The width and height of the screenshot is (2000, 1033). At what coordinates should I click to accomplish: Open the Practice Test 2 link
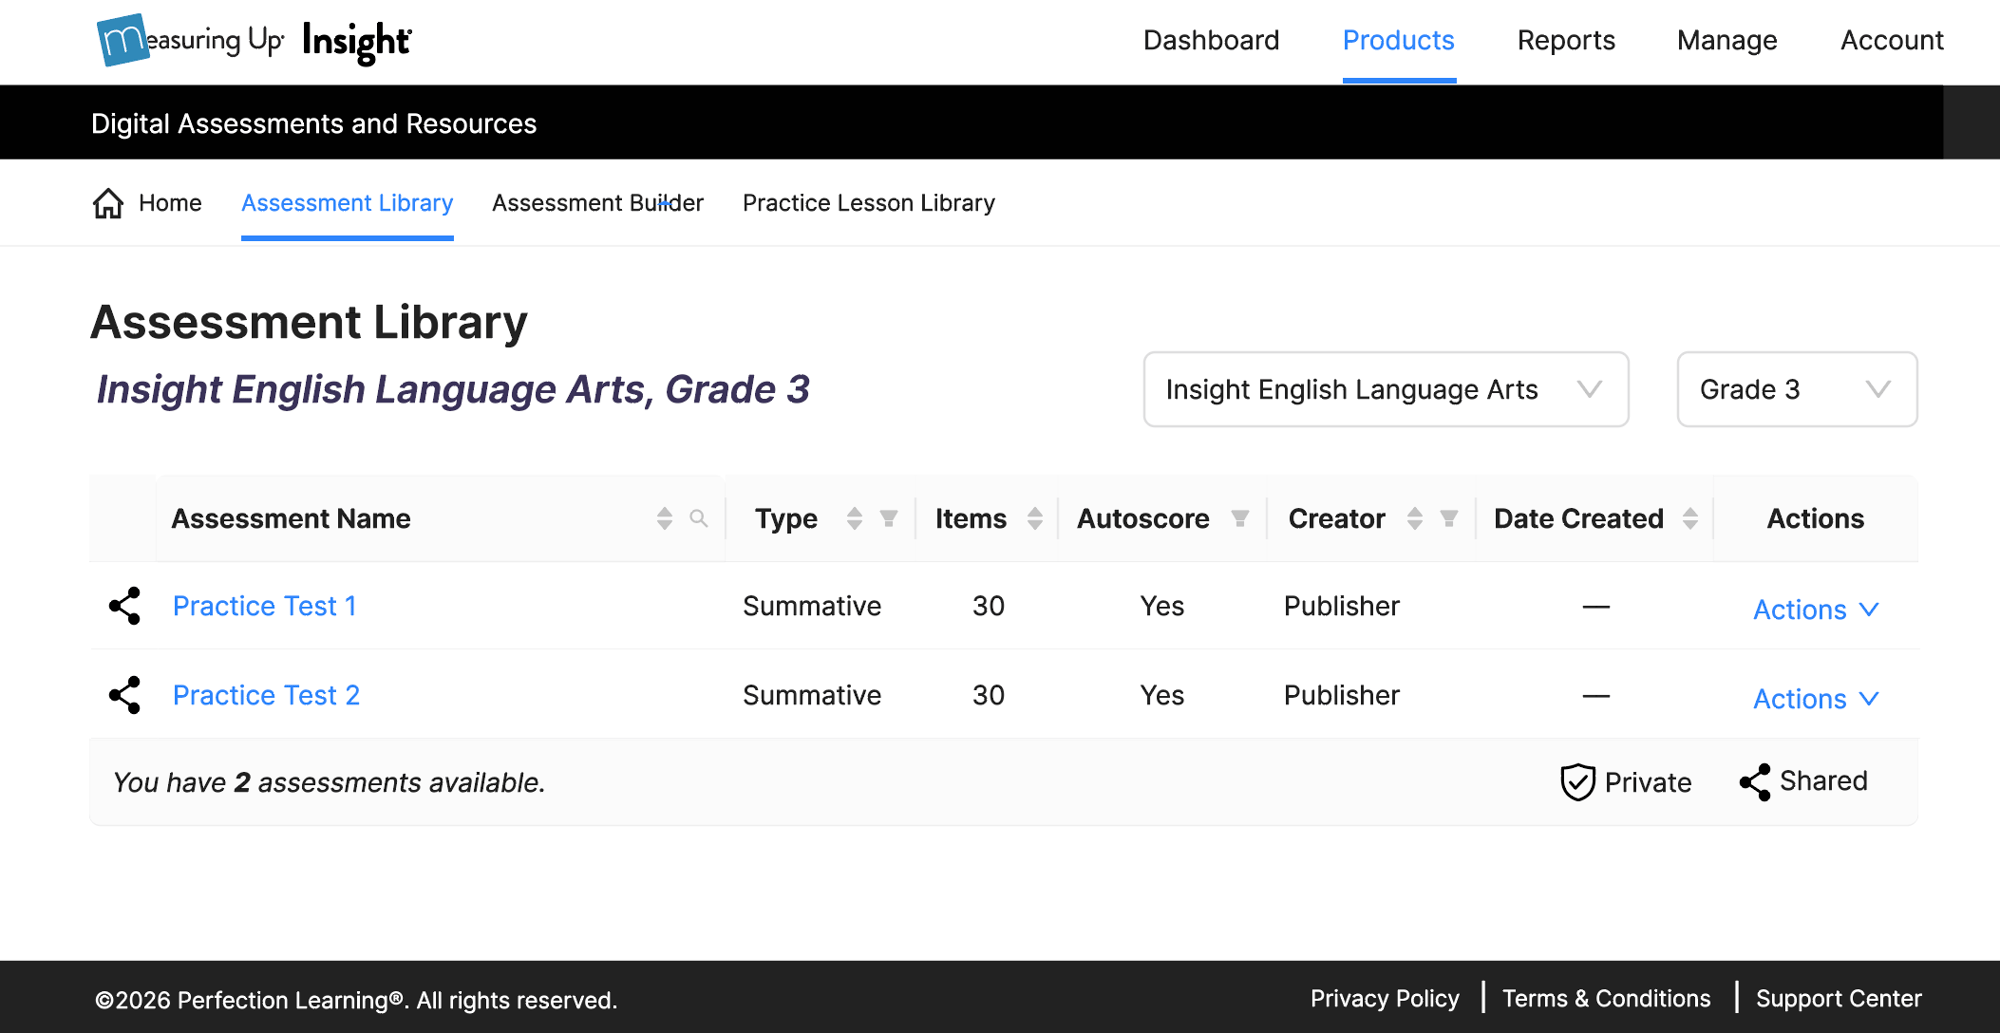click(266, 695)
